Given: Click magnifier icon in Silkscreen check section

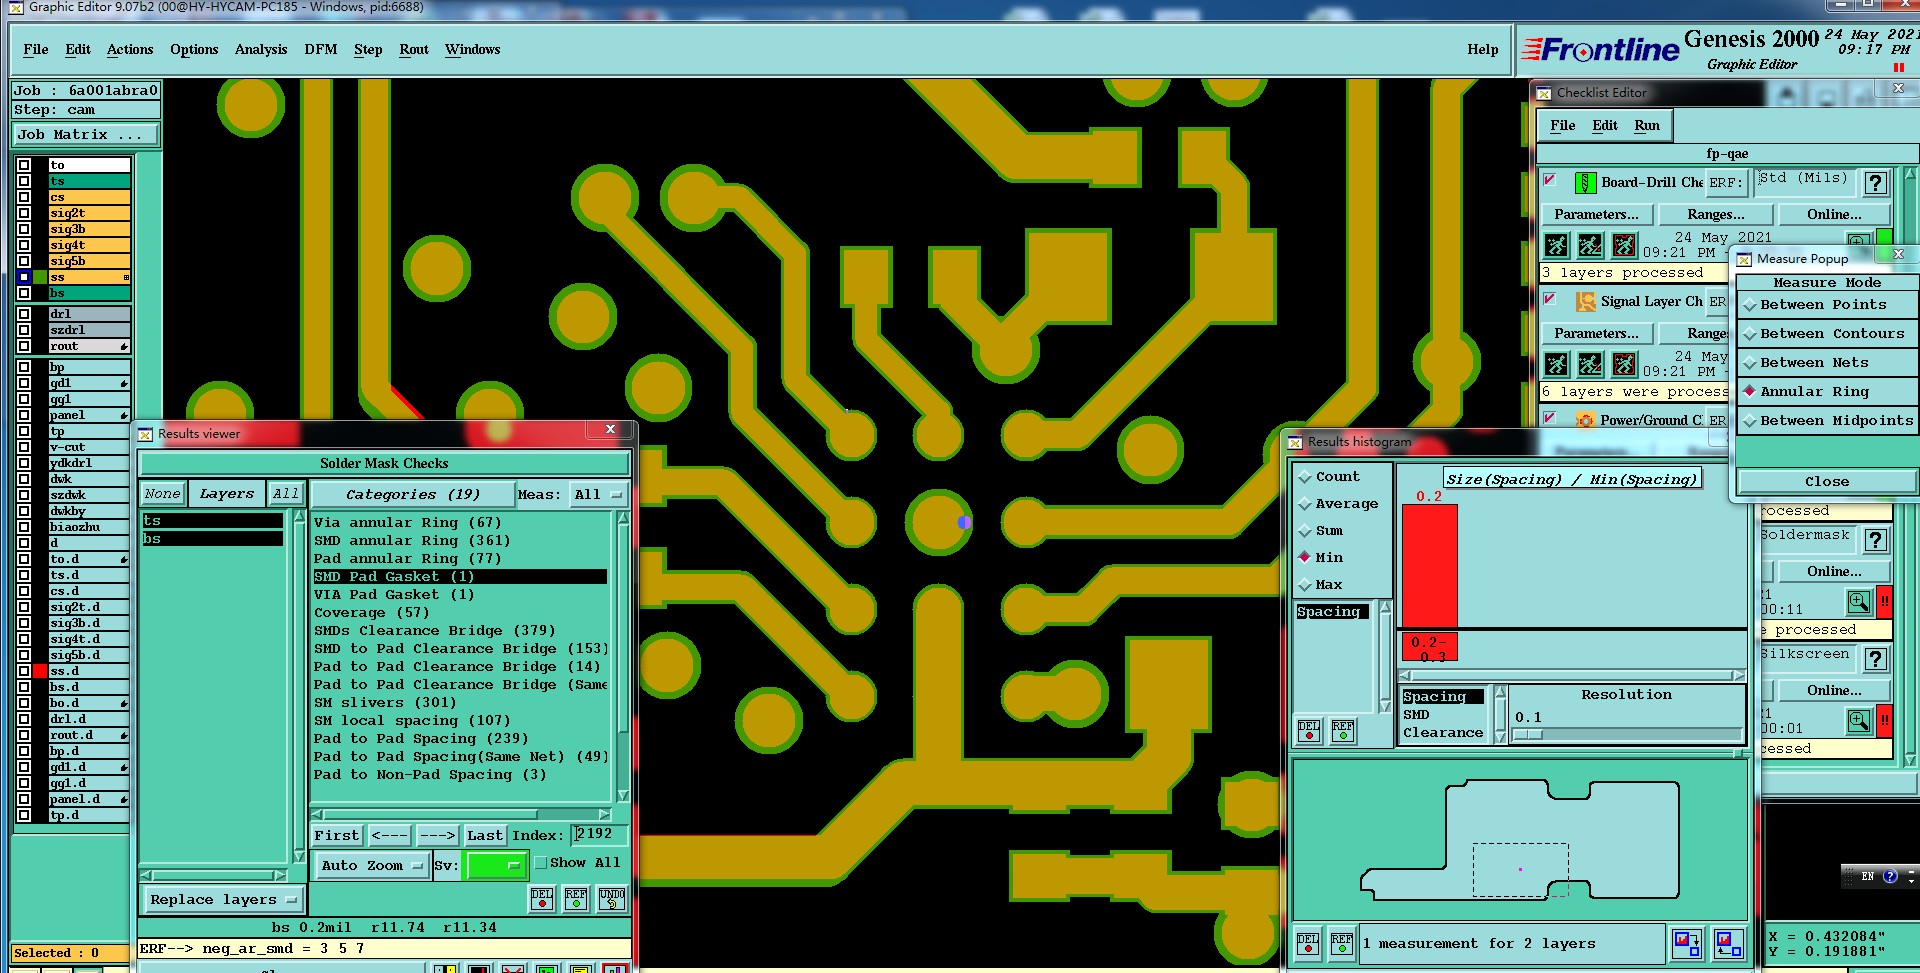Looking at the screenshot, I should (x=1859, y=721).
